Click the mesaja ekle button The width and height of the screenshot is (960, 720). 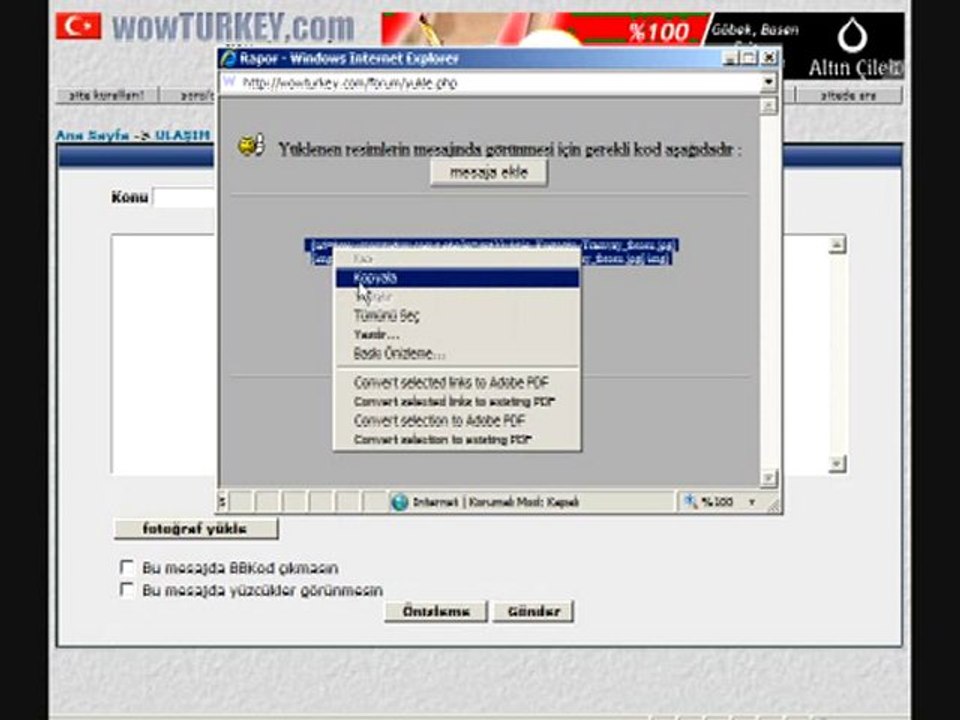[x=489, y=173]
